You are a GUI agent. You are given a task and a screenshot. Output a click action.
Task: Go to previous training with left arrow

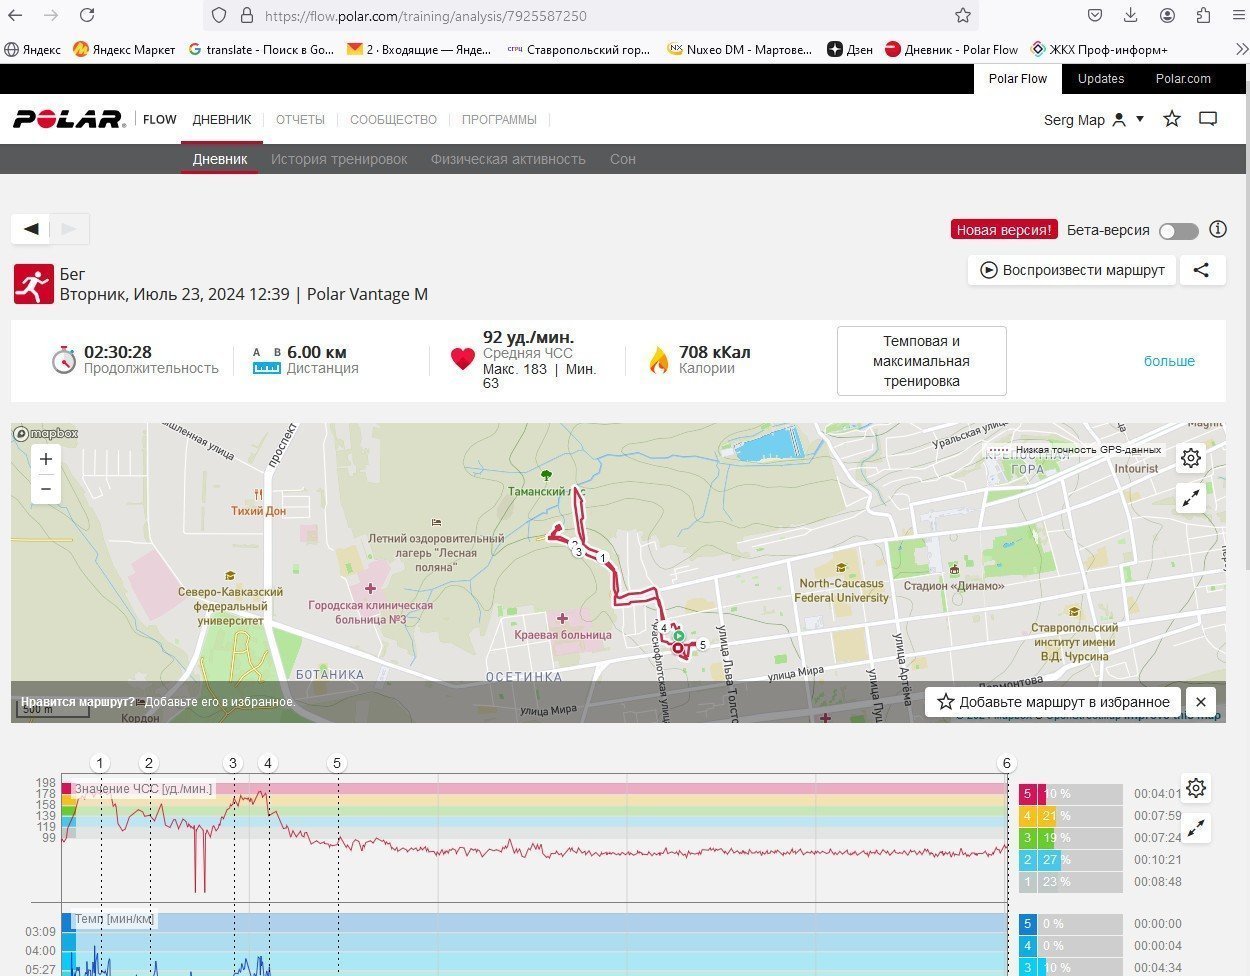tap(31, 229)
